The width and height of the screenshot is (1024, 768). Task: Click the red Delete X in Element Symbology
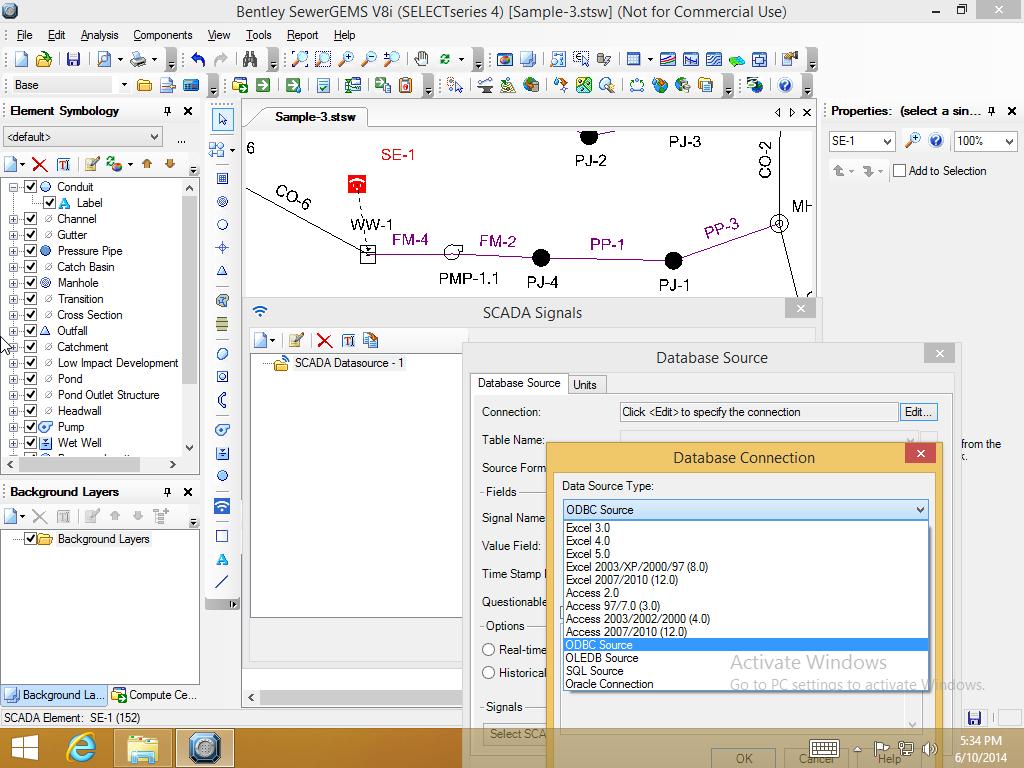click(x=40, y=165)
